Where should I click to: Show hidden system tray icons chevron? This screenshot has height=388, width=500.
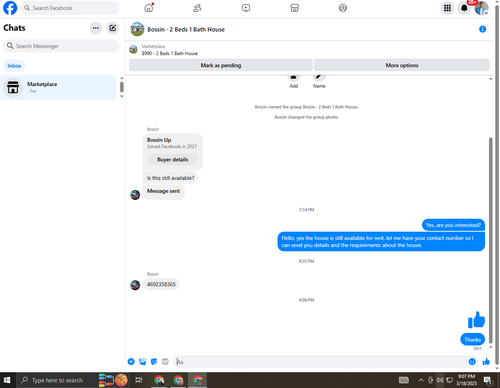point(421,380)
